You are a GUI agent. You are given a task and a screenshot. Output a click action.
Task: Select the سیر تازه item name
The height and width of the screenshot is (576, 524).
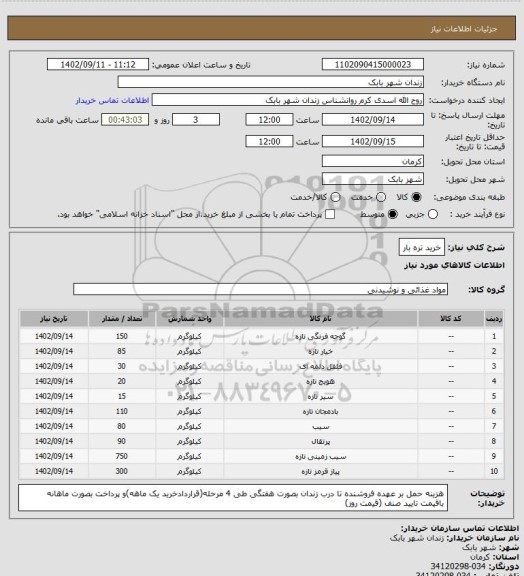320,397
